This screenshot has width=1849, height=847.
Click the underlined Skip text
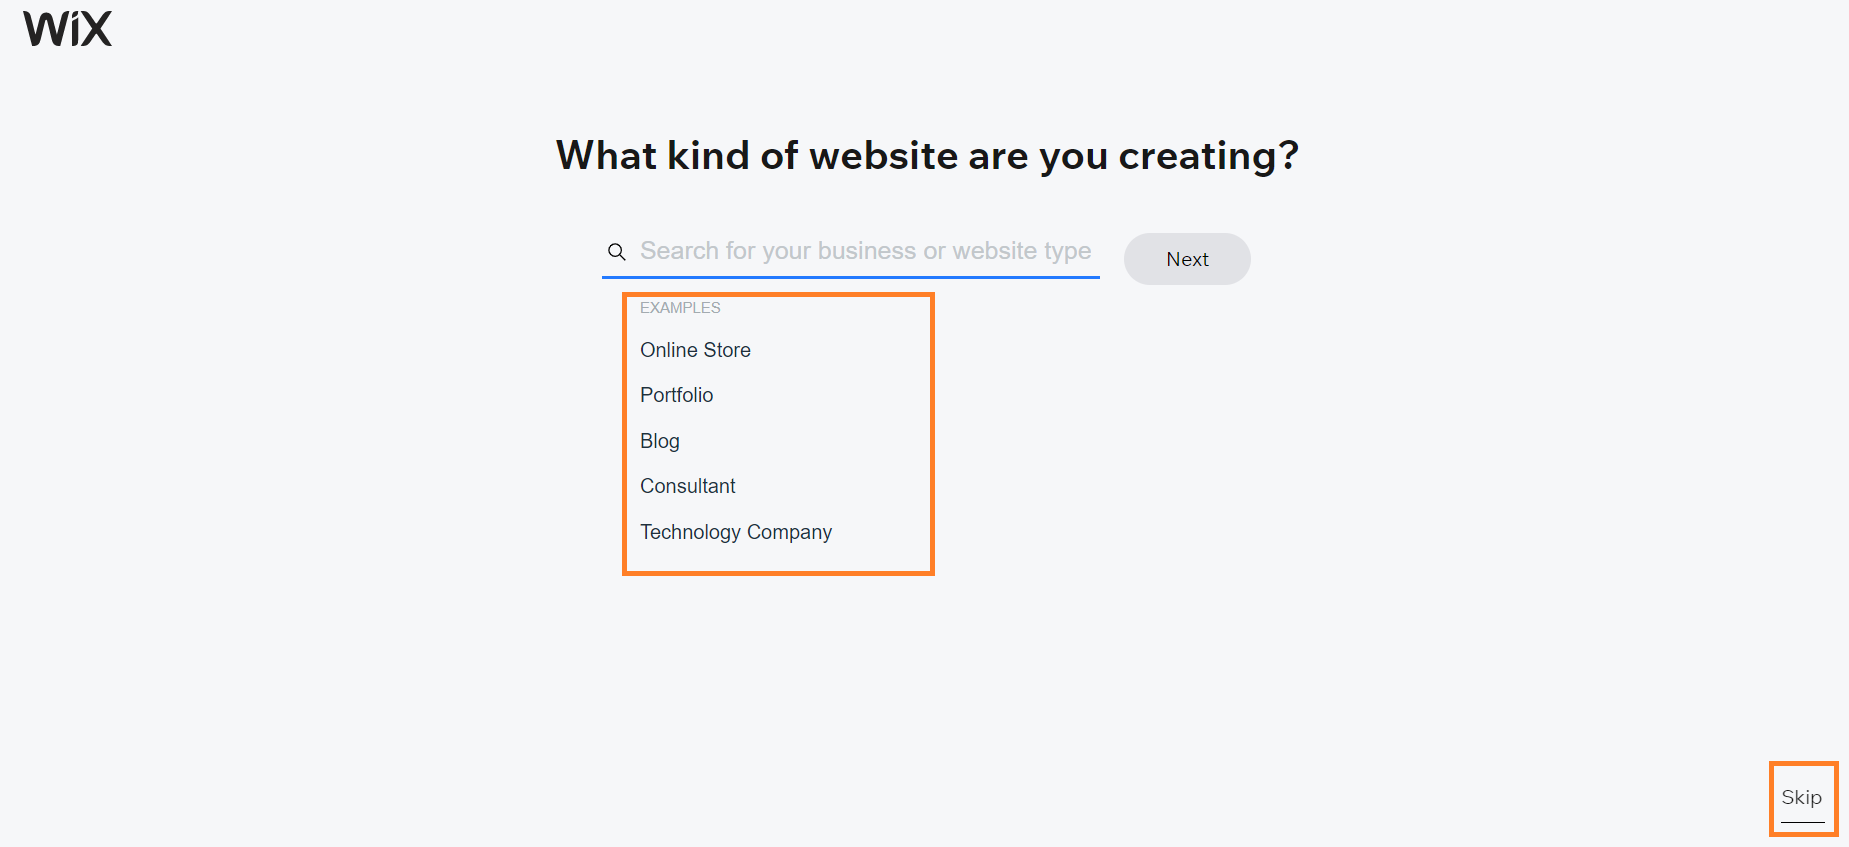(x=1802, y=798)
